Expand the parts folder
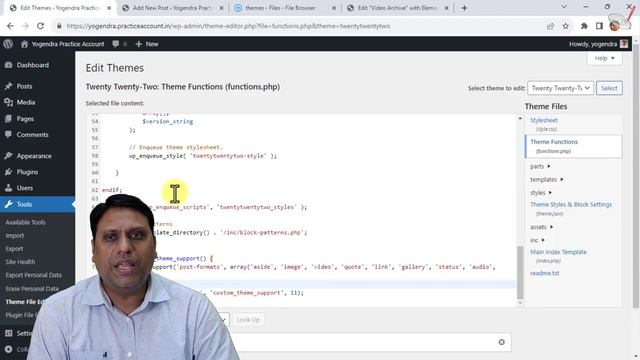 tap(540, 166)
